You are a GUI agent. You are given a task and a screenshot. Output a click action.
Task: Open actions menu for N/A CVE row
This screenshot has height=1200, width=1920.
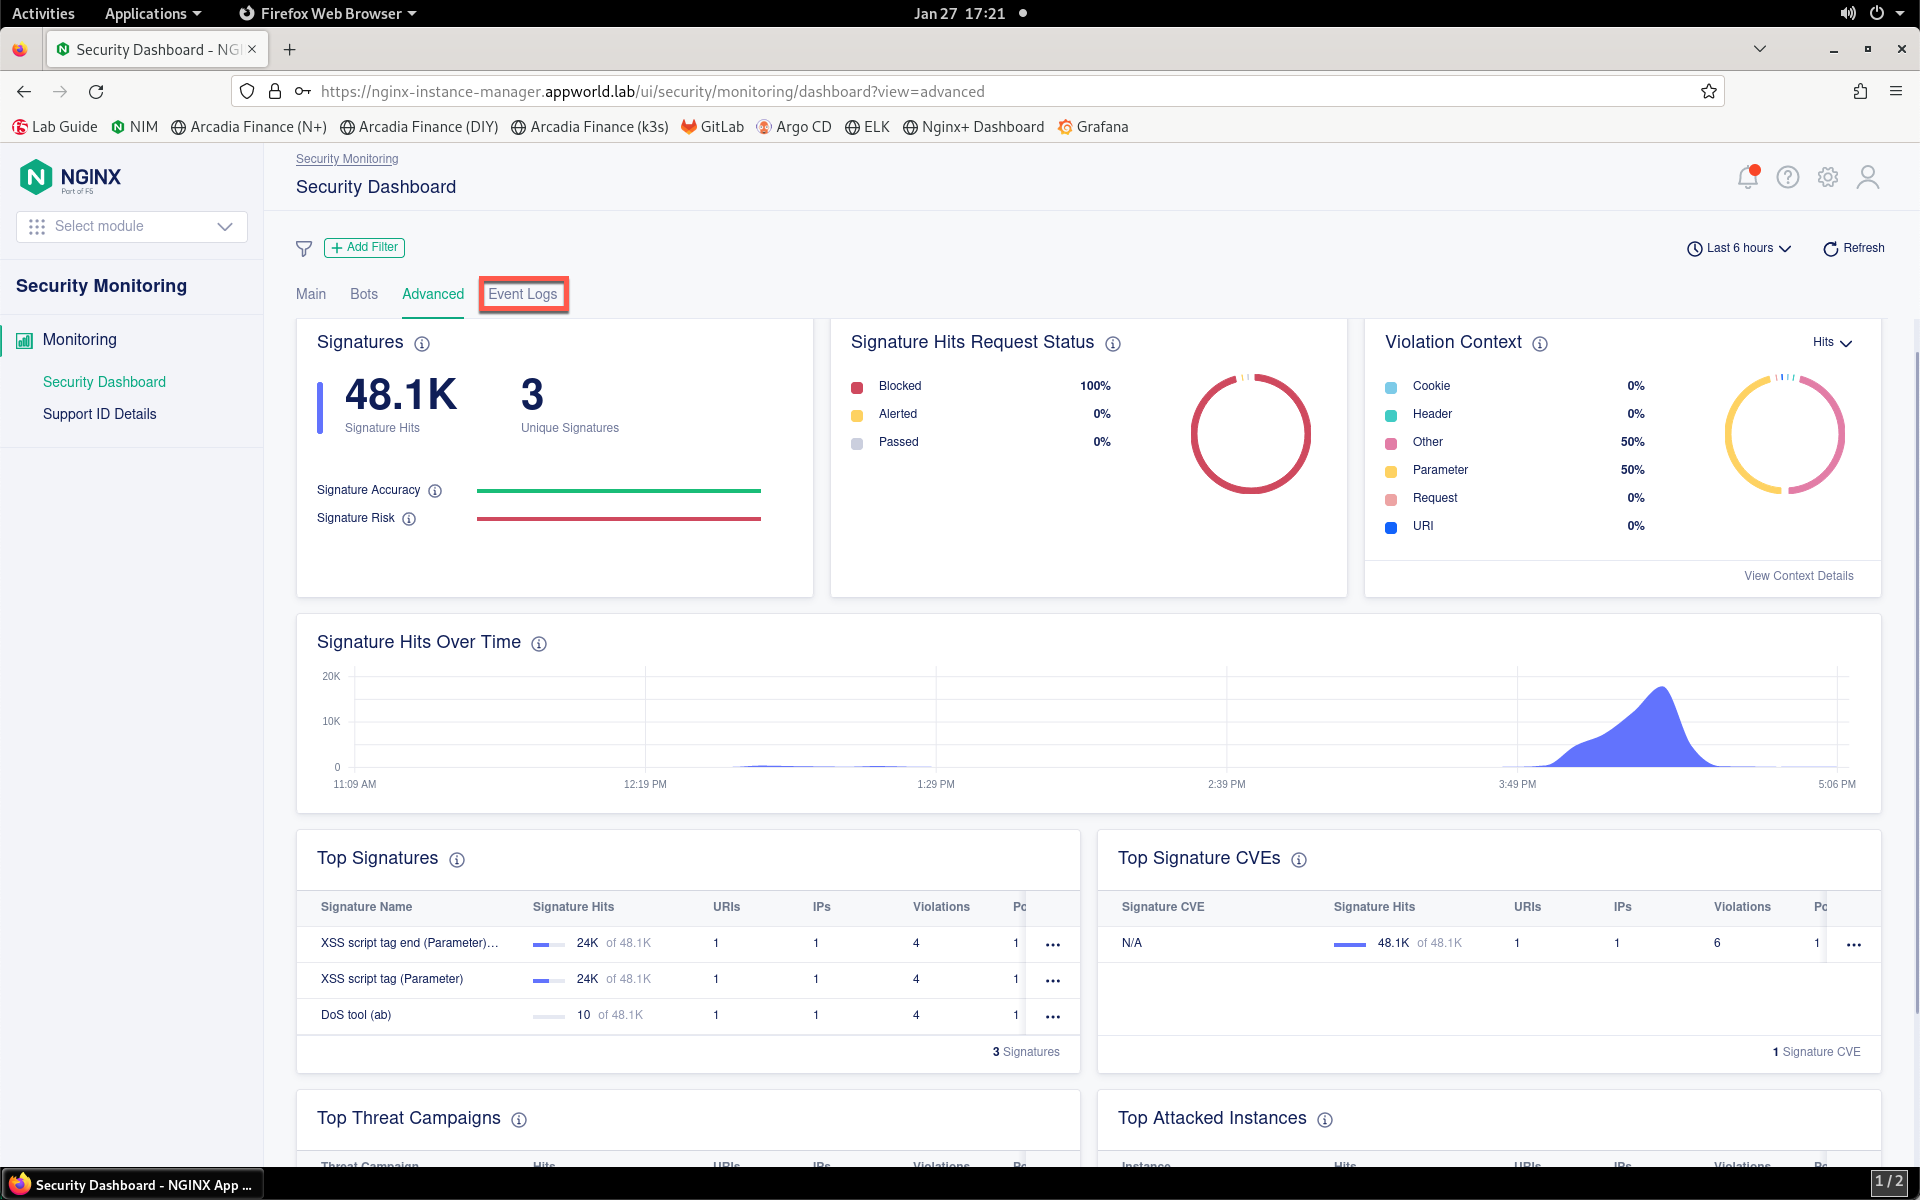(1854, 945)
